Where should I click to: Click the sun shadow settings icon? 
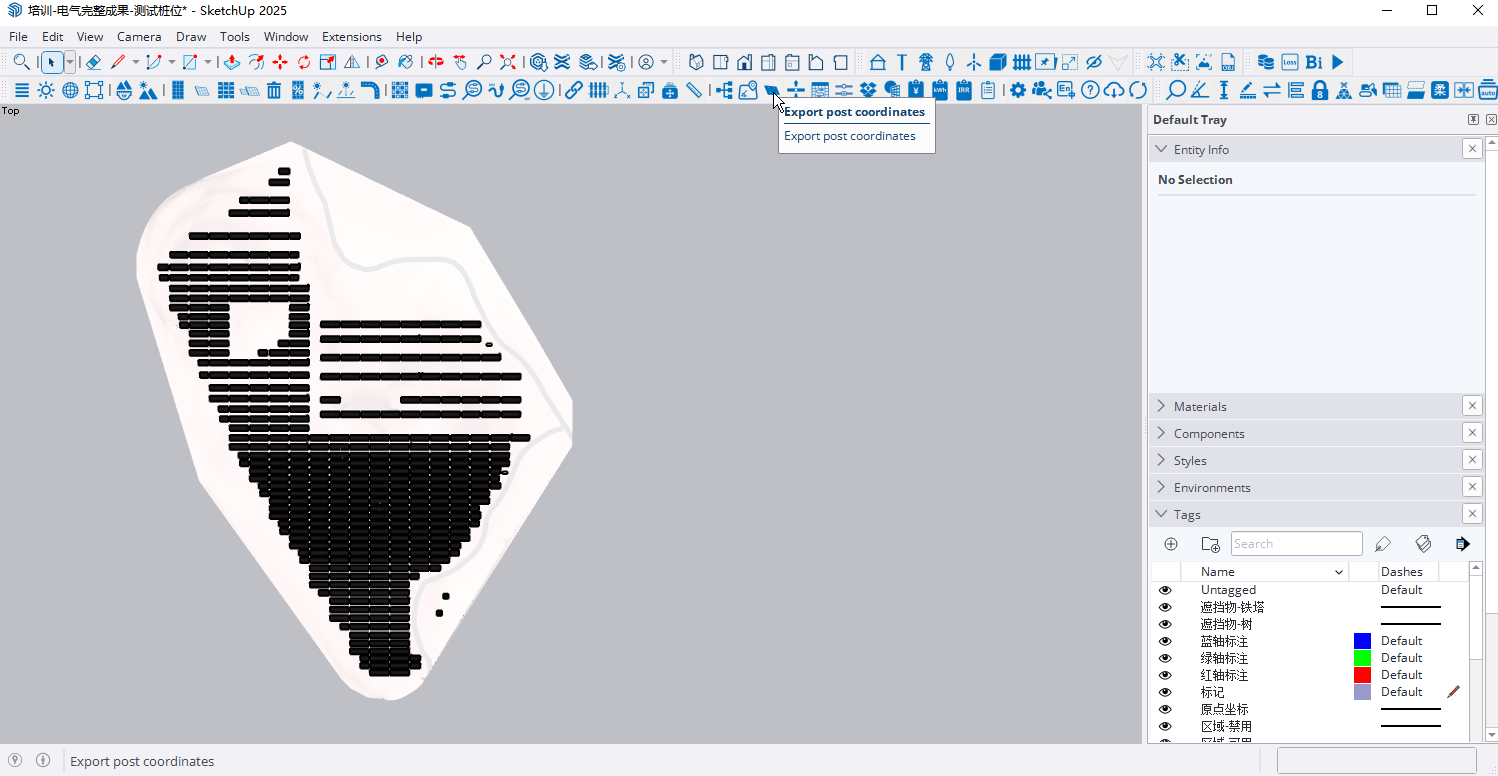pos(46,90)
